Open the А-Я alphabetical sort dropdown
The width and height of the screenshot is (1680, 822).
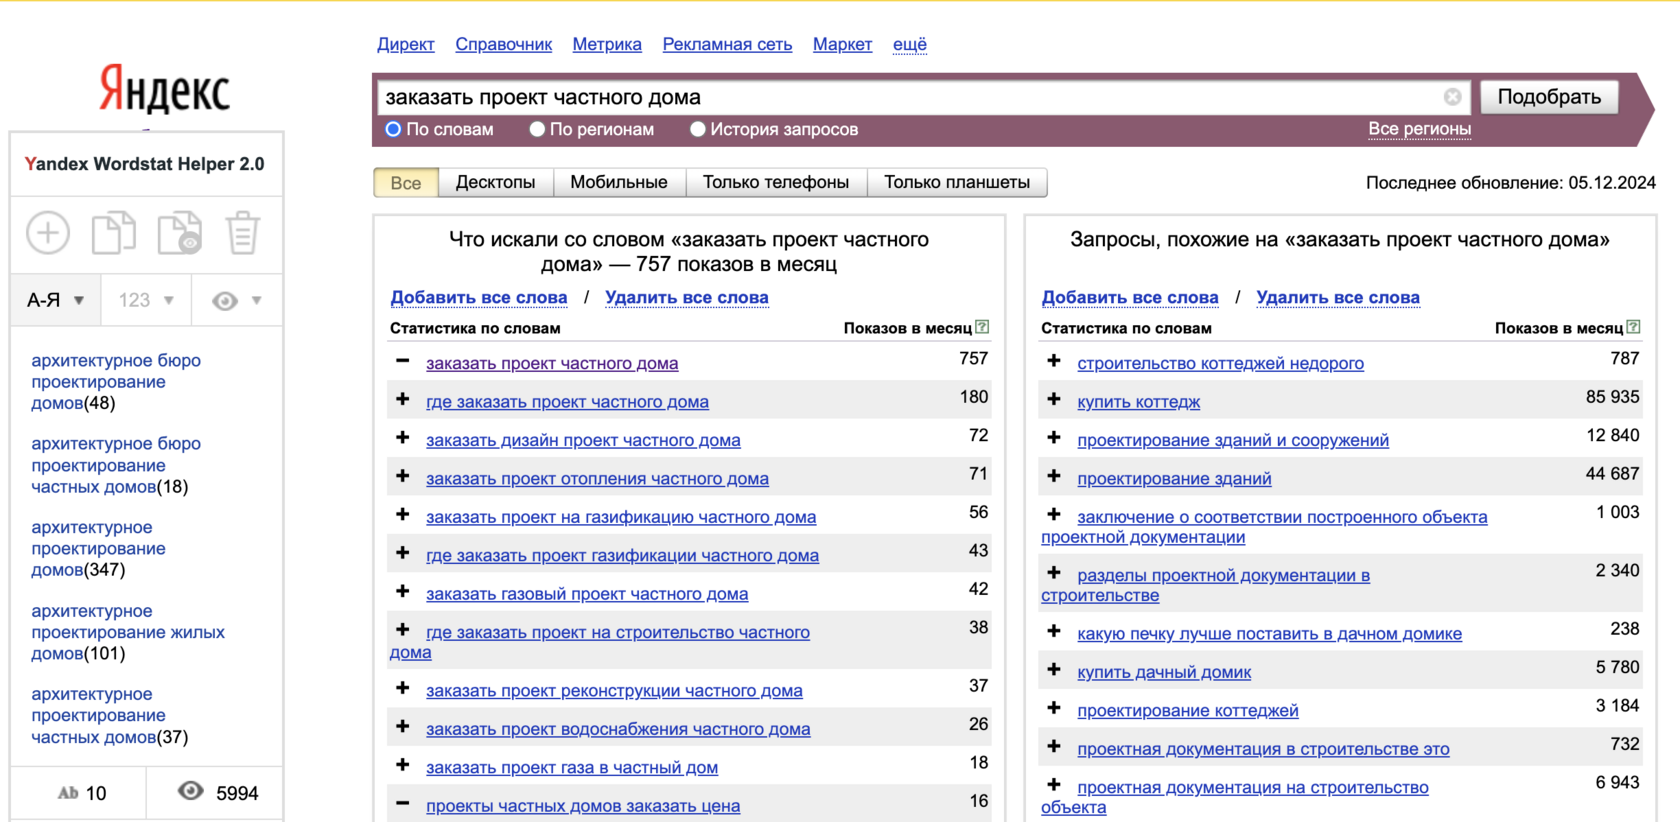point(56,300)
